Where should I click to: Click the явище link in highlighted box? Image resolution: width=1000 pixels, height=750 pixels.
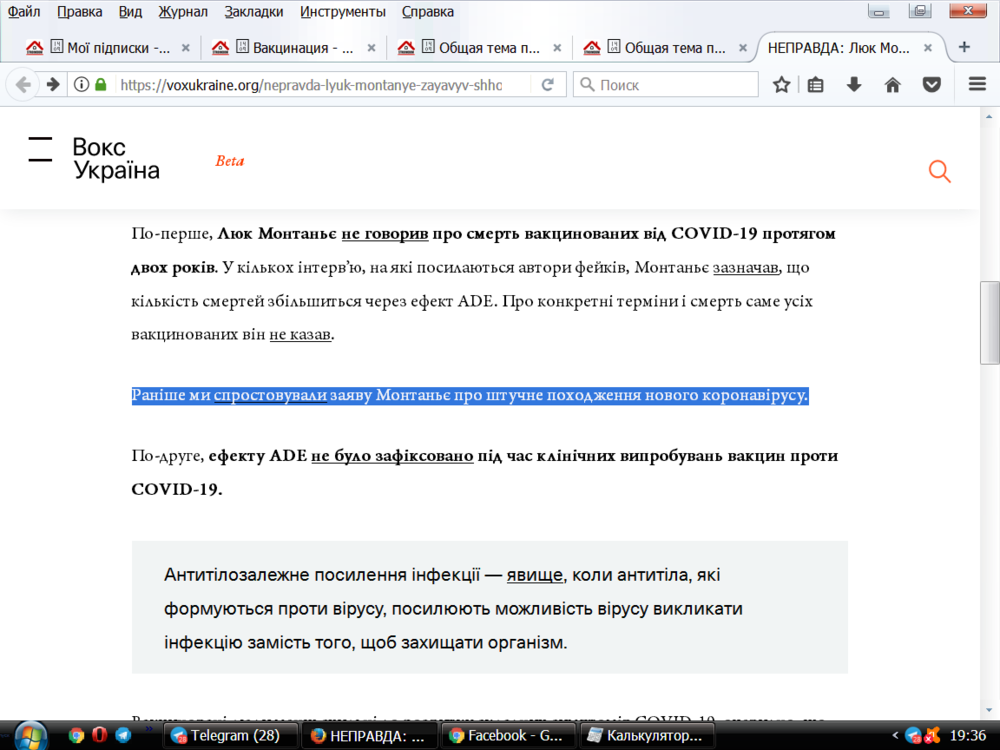click(534, 574)
